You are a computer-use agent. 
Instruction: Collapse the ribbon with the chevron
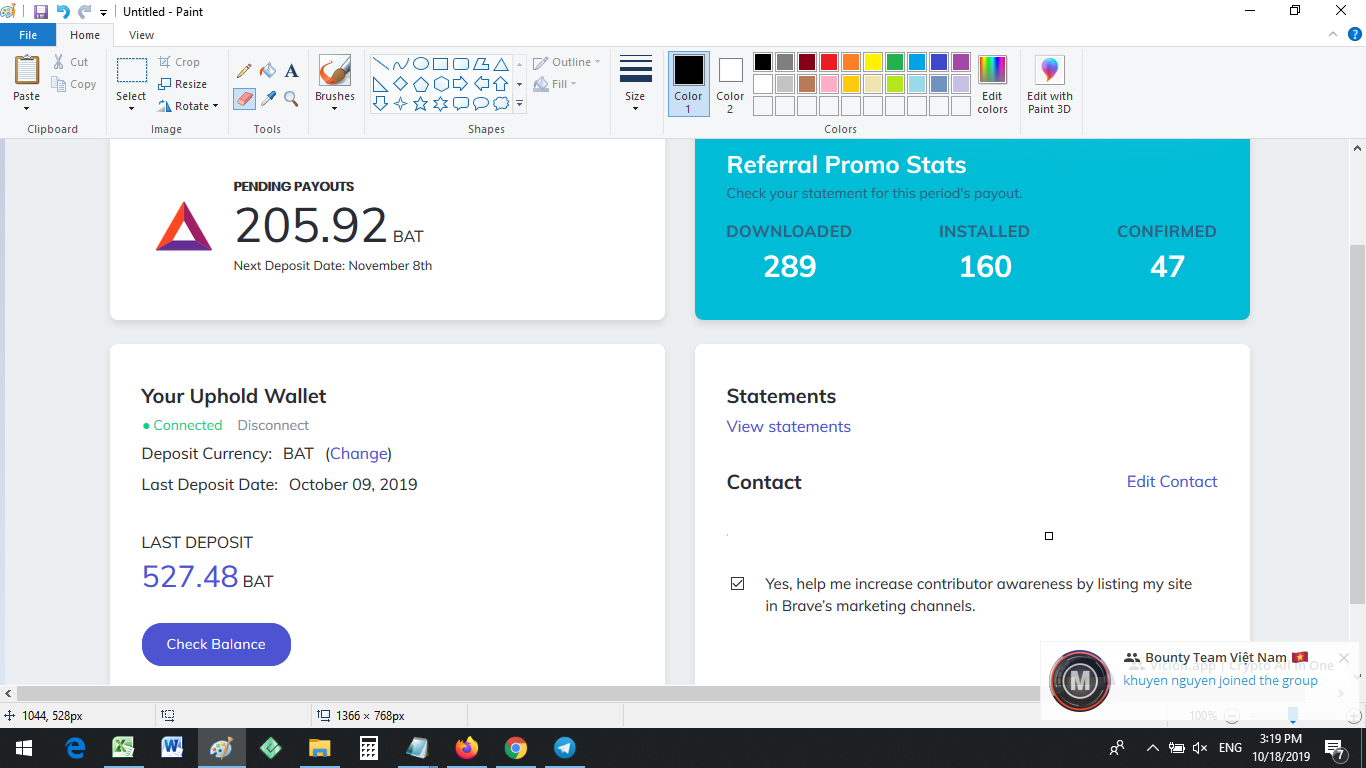pyautogui.click(x=1332, y=34)
